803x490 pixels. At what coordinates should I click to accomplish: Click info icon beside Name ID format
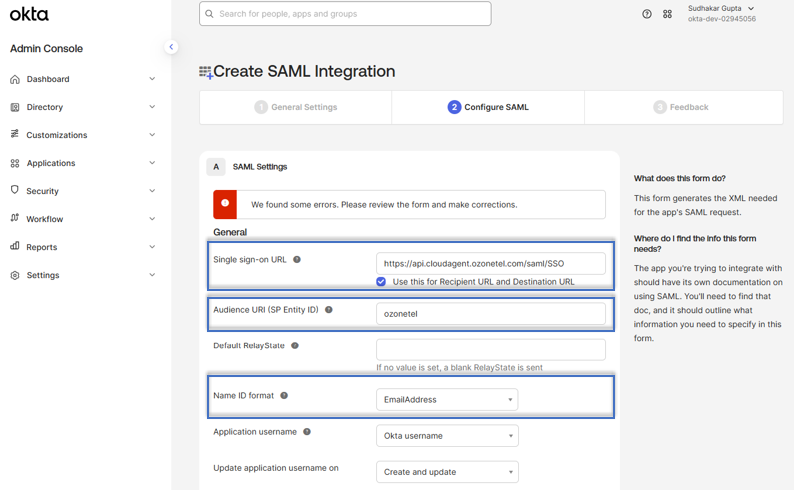click(x=284, y=395)
